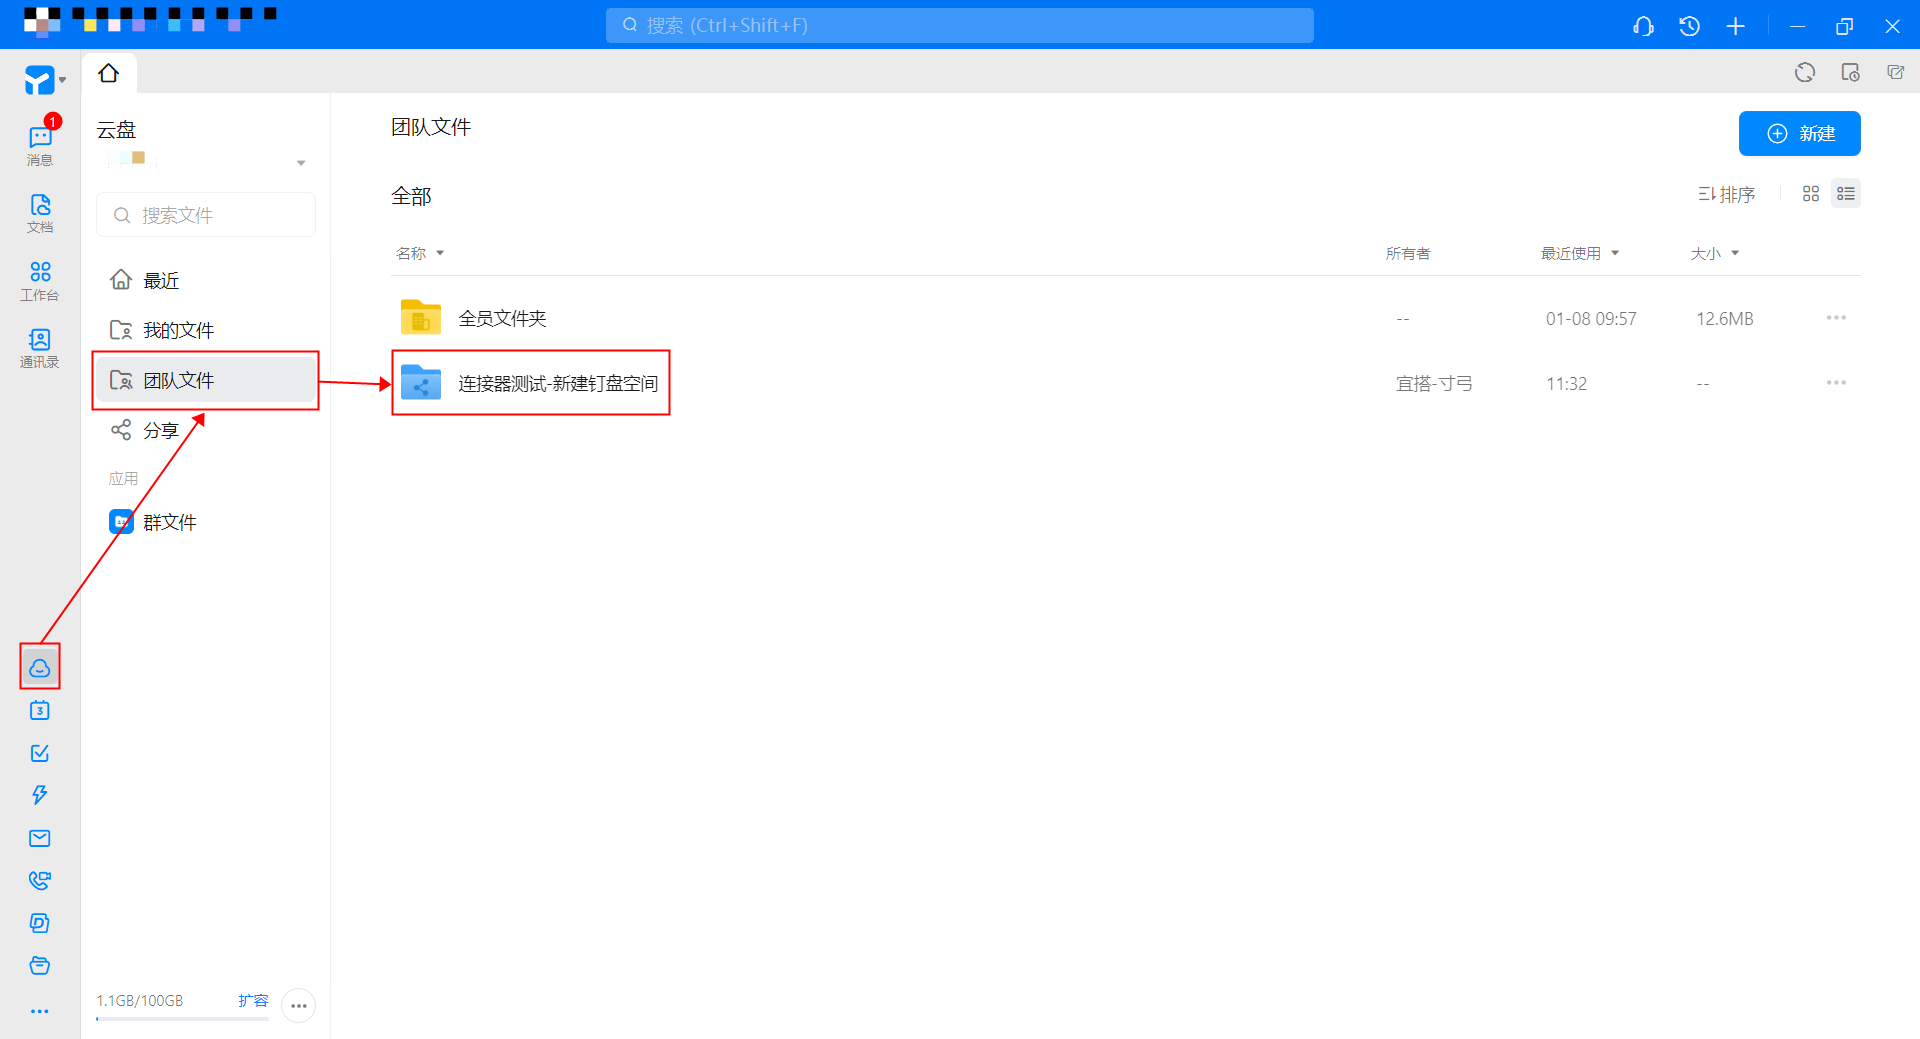Image resolution: width=1920 pixels, height=1039 pixels.
Task: Click the owner 宜搭-寸弓 cell
Action: pyautogui.click(x=1434, y=383)
